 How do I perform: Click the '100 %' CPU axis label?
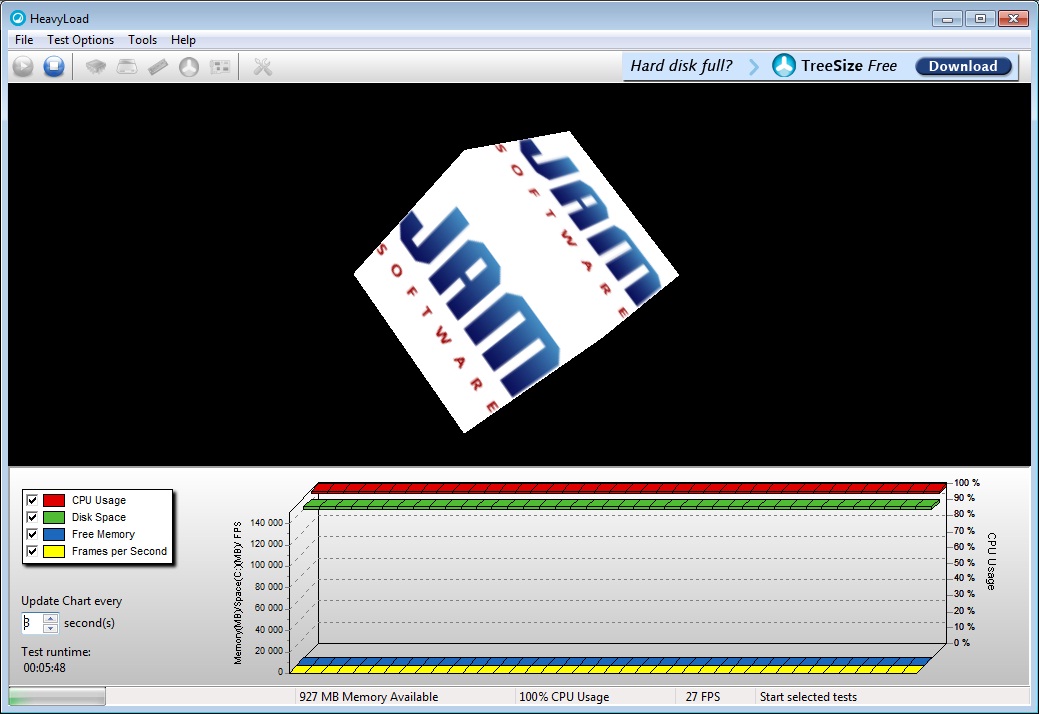(x=967, y=483)
